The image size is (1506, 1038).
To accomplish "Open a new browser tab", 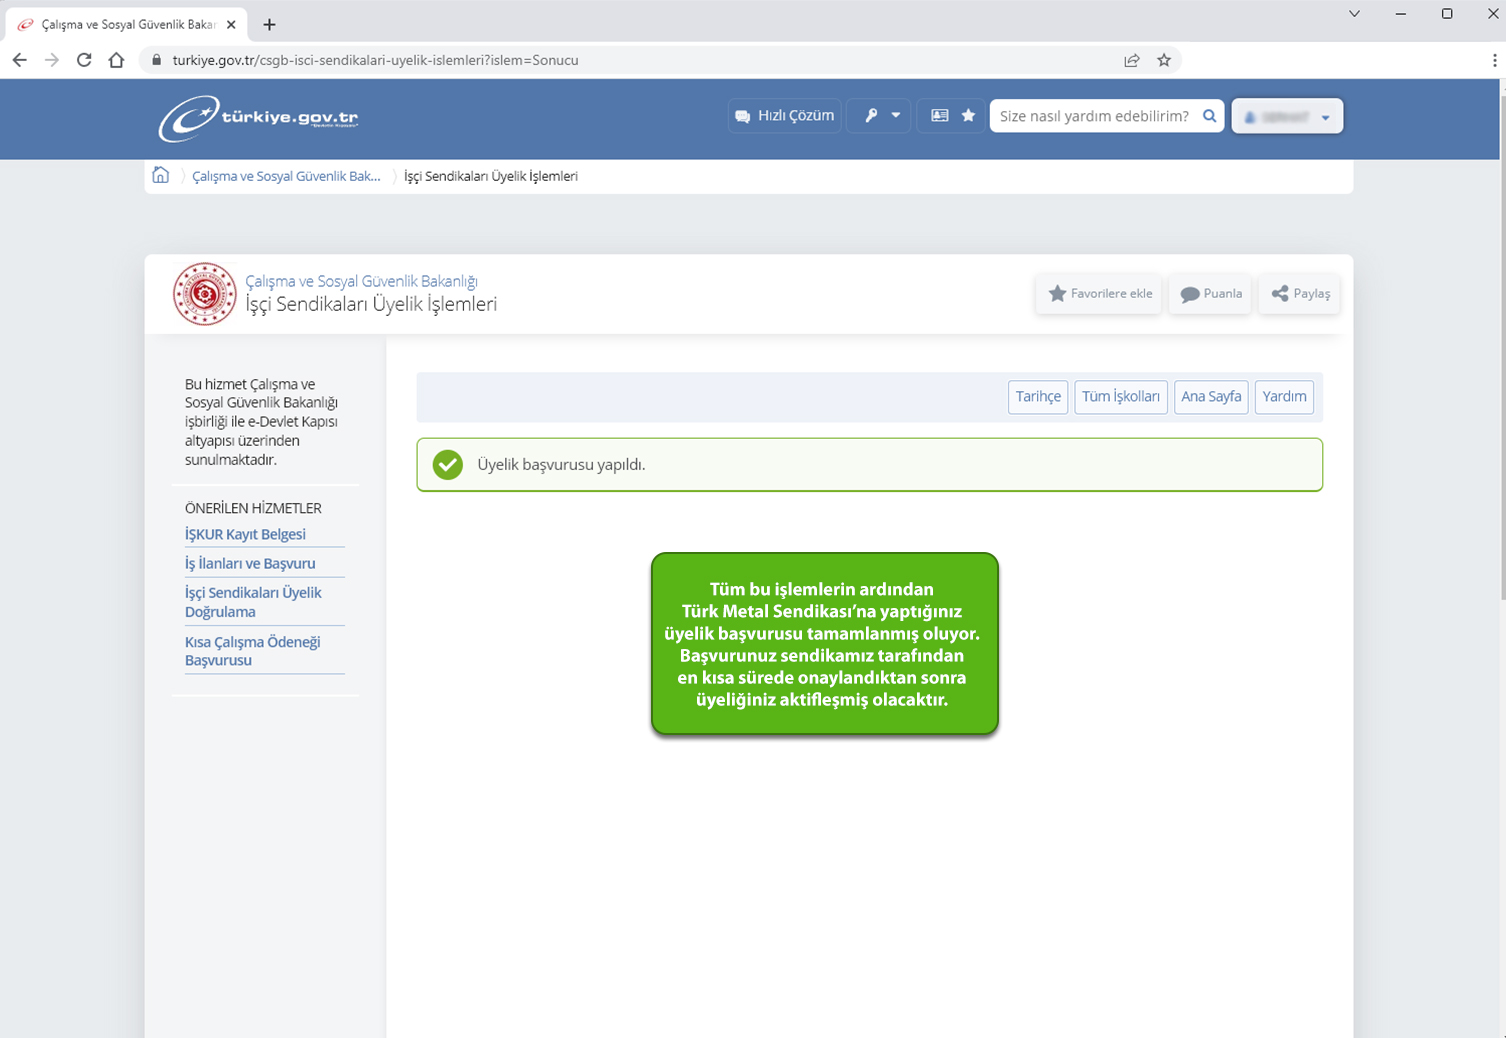I will click(x=269, y=24).
